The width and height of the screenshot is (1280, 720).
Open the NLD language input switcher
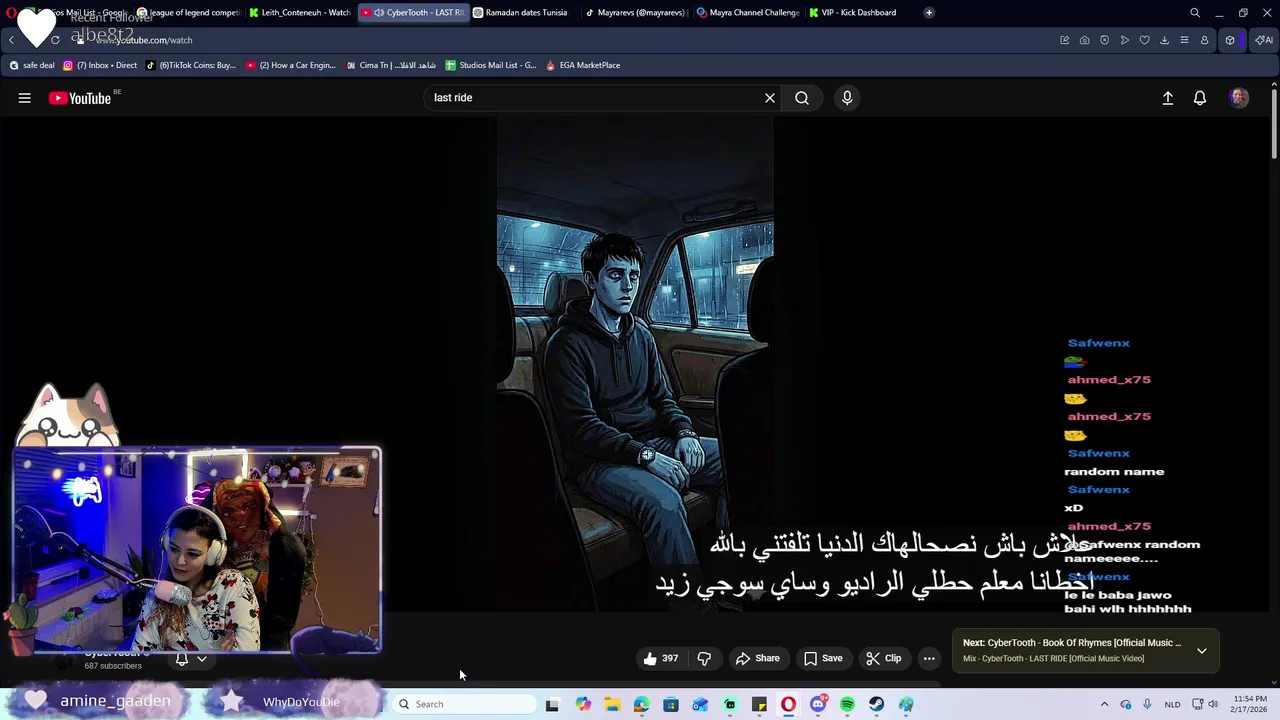[1172, 704]
